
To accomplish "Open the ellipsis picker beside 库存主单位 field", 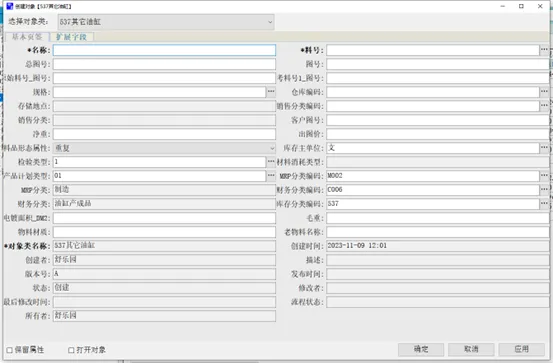I will click(x=544, y=148).
